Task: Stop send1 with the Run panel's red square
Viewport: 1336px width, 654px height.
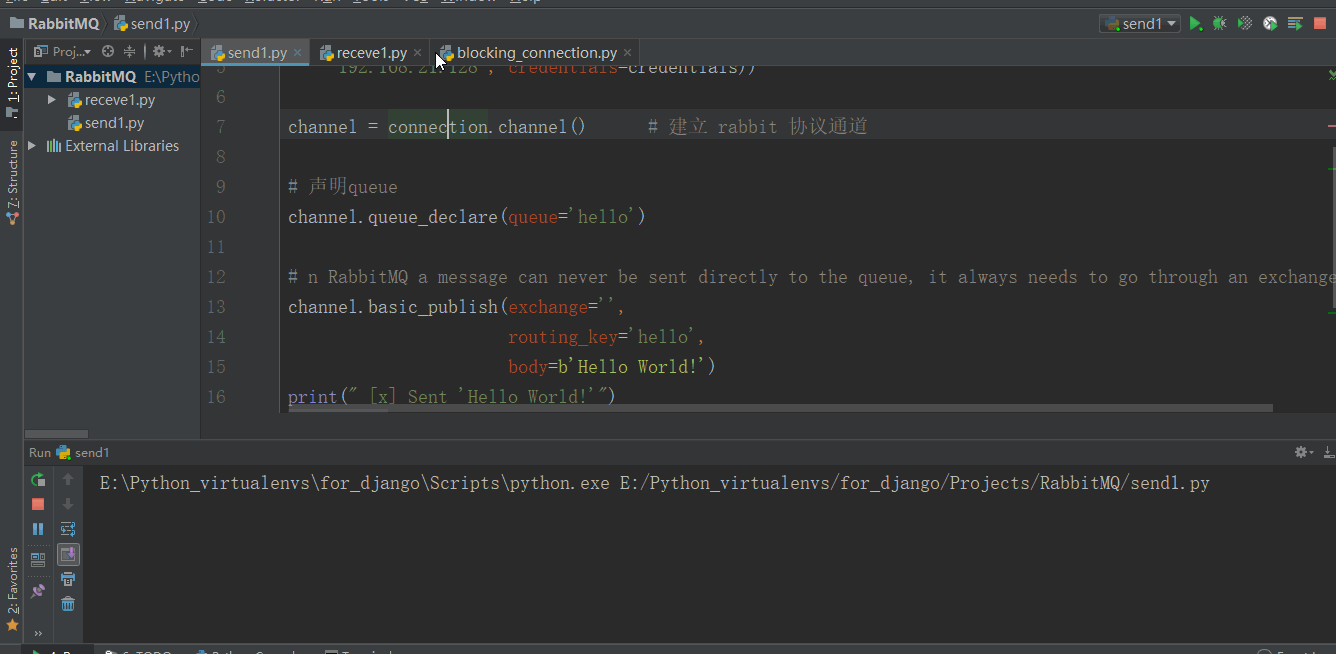Action: tap(38, 504)
